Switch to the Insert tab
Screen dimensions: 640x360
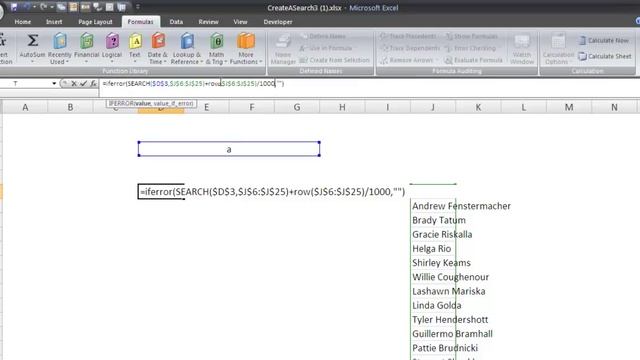54,22
